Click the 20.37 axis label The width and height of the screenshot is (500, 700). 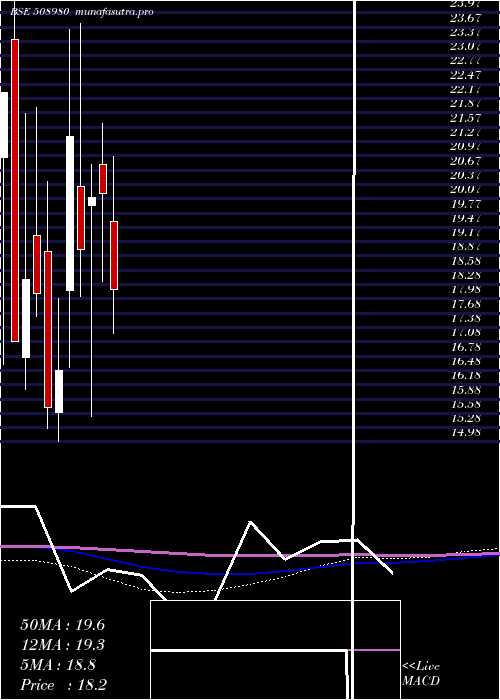tap(466, 175)
